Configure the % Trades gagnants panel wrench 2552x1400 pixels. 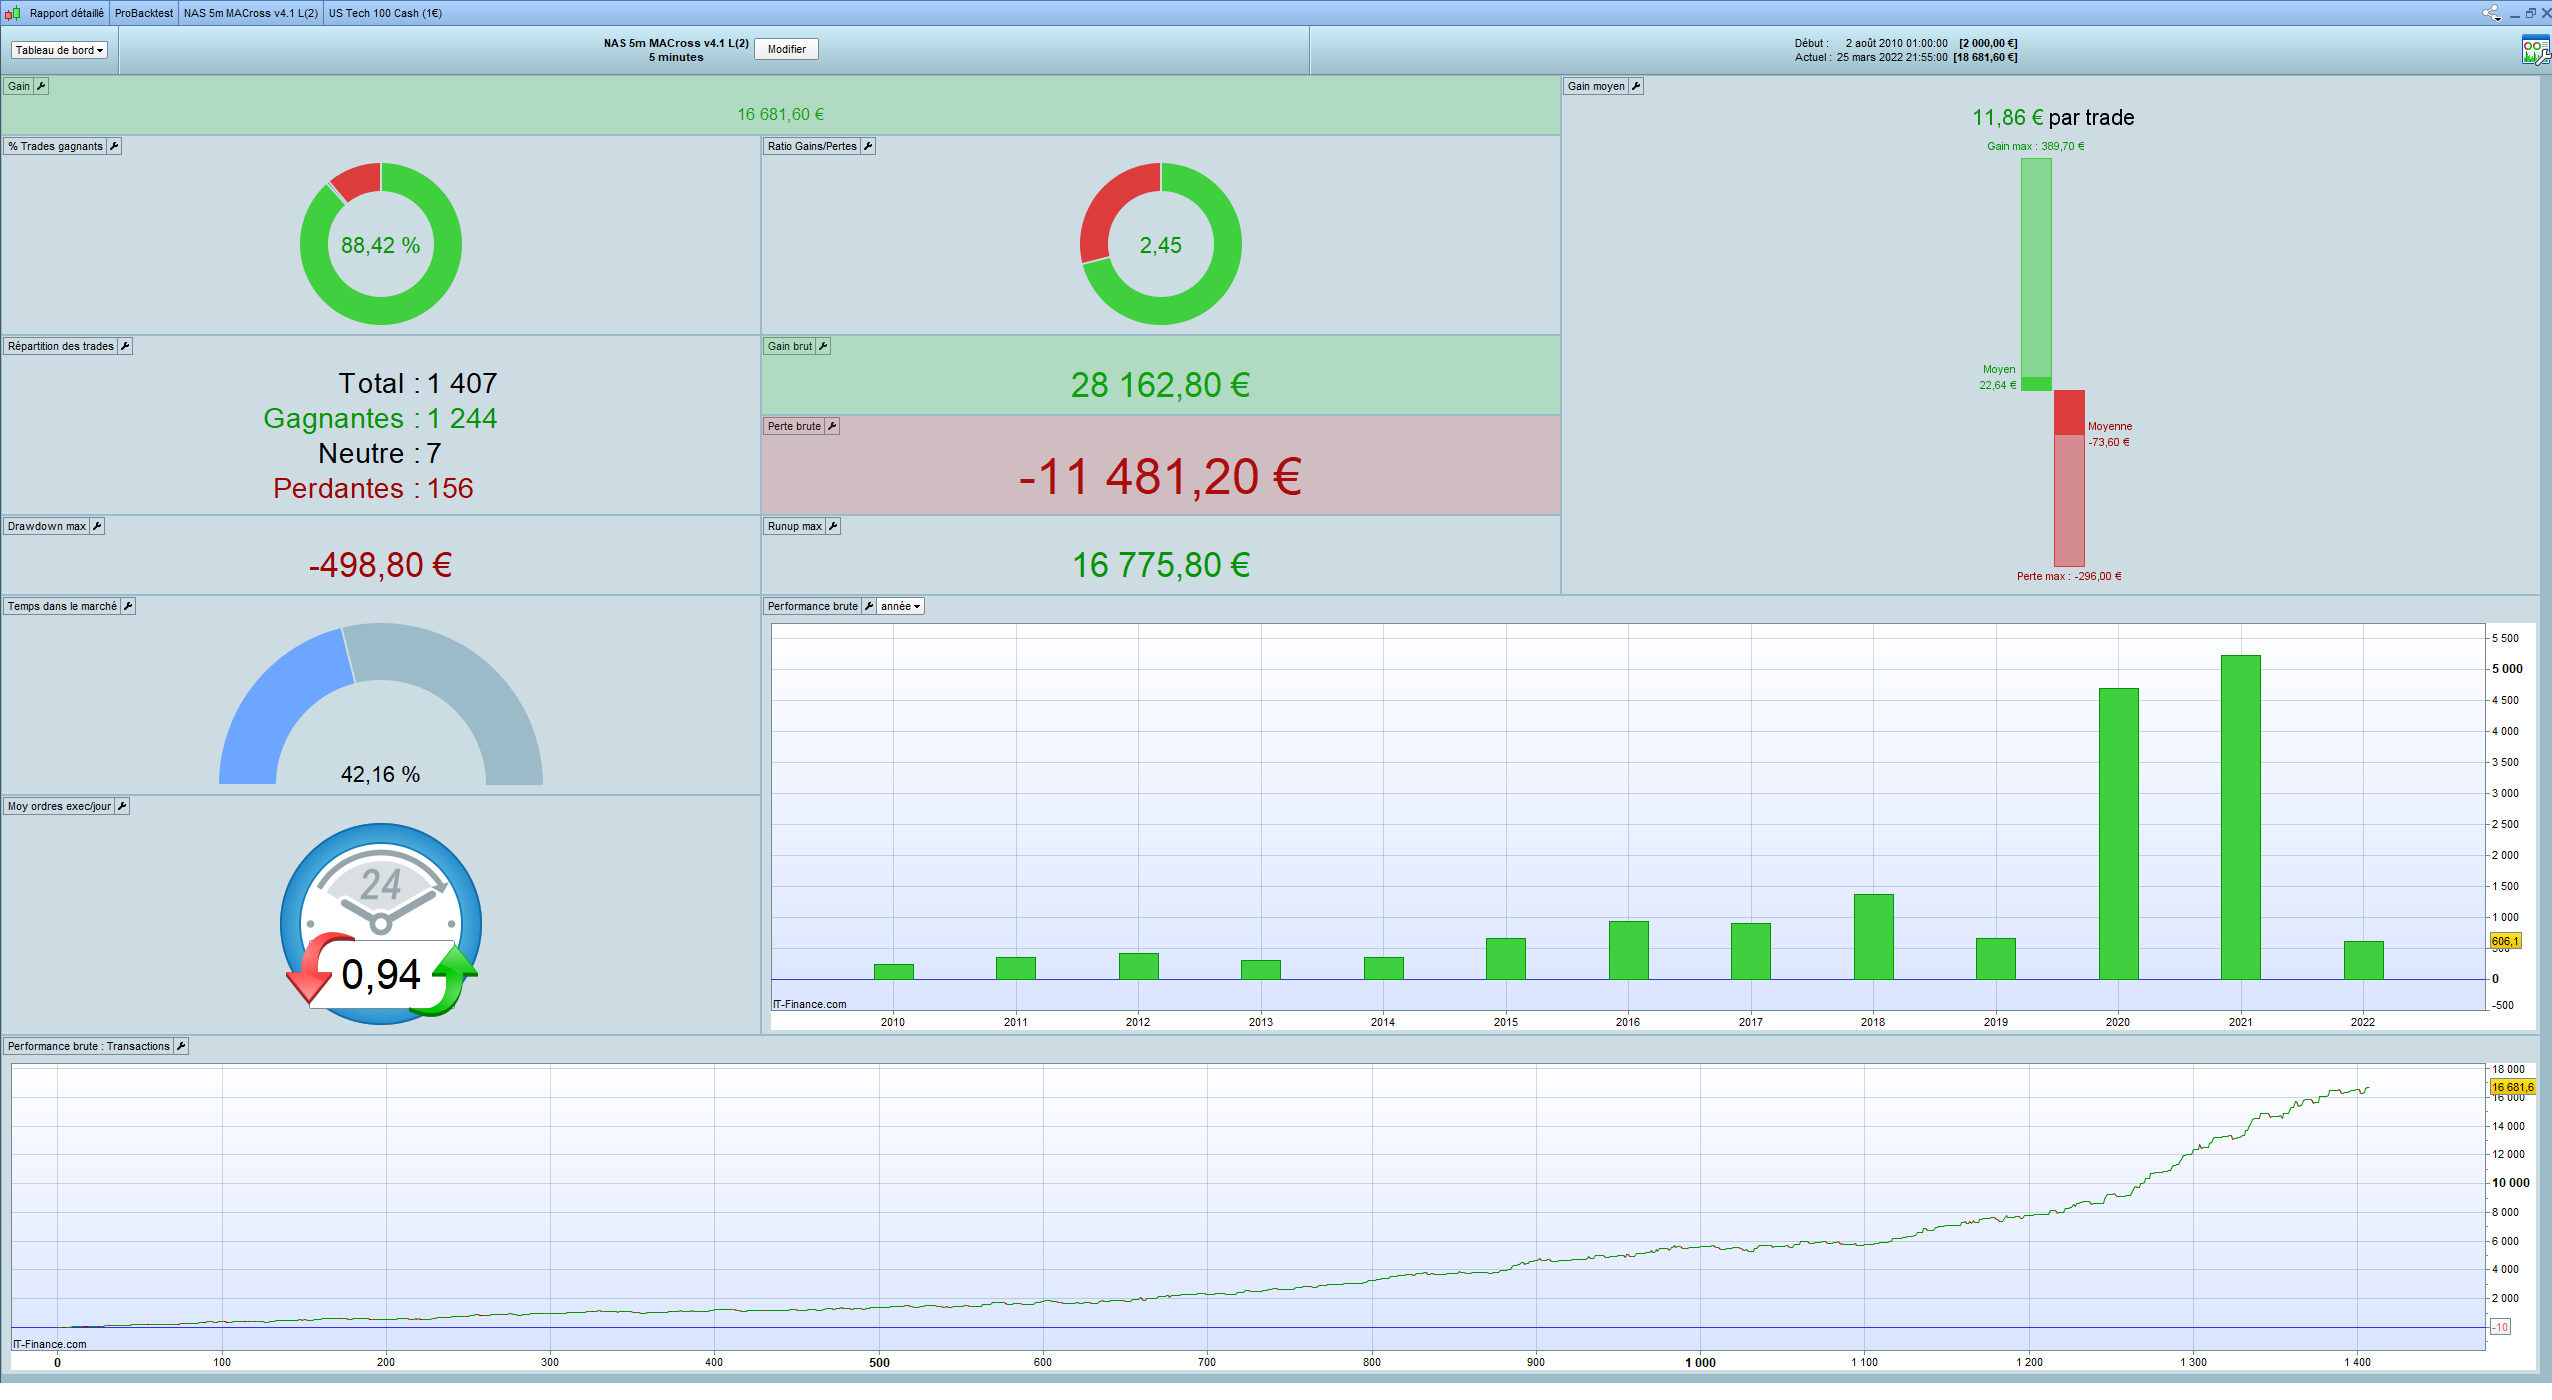point(114,146)
